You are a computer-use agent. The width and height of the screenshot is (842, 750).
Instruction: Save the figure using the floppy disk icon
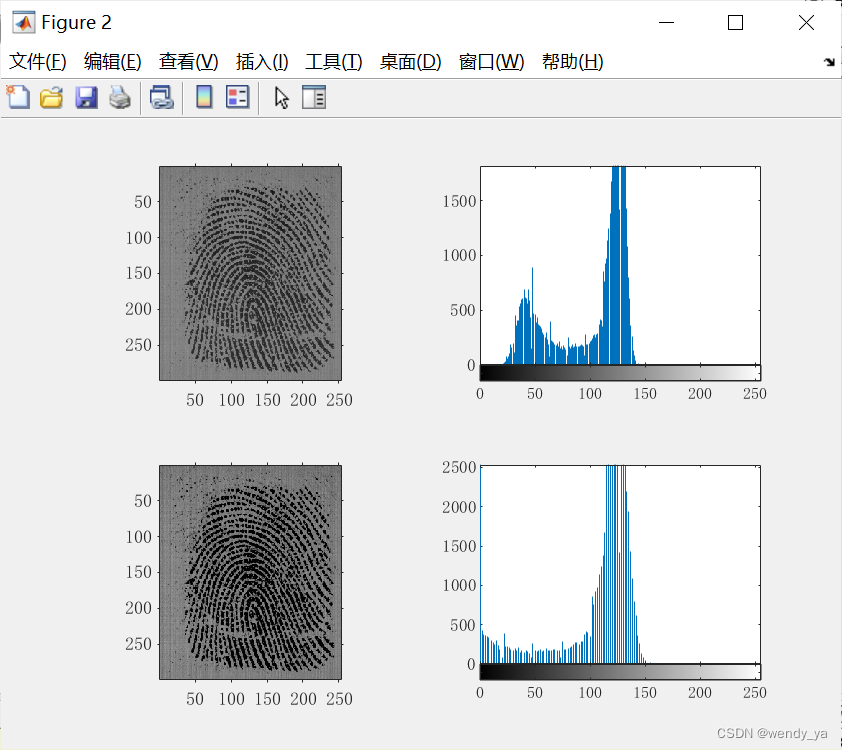[86, 98]
